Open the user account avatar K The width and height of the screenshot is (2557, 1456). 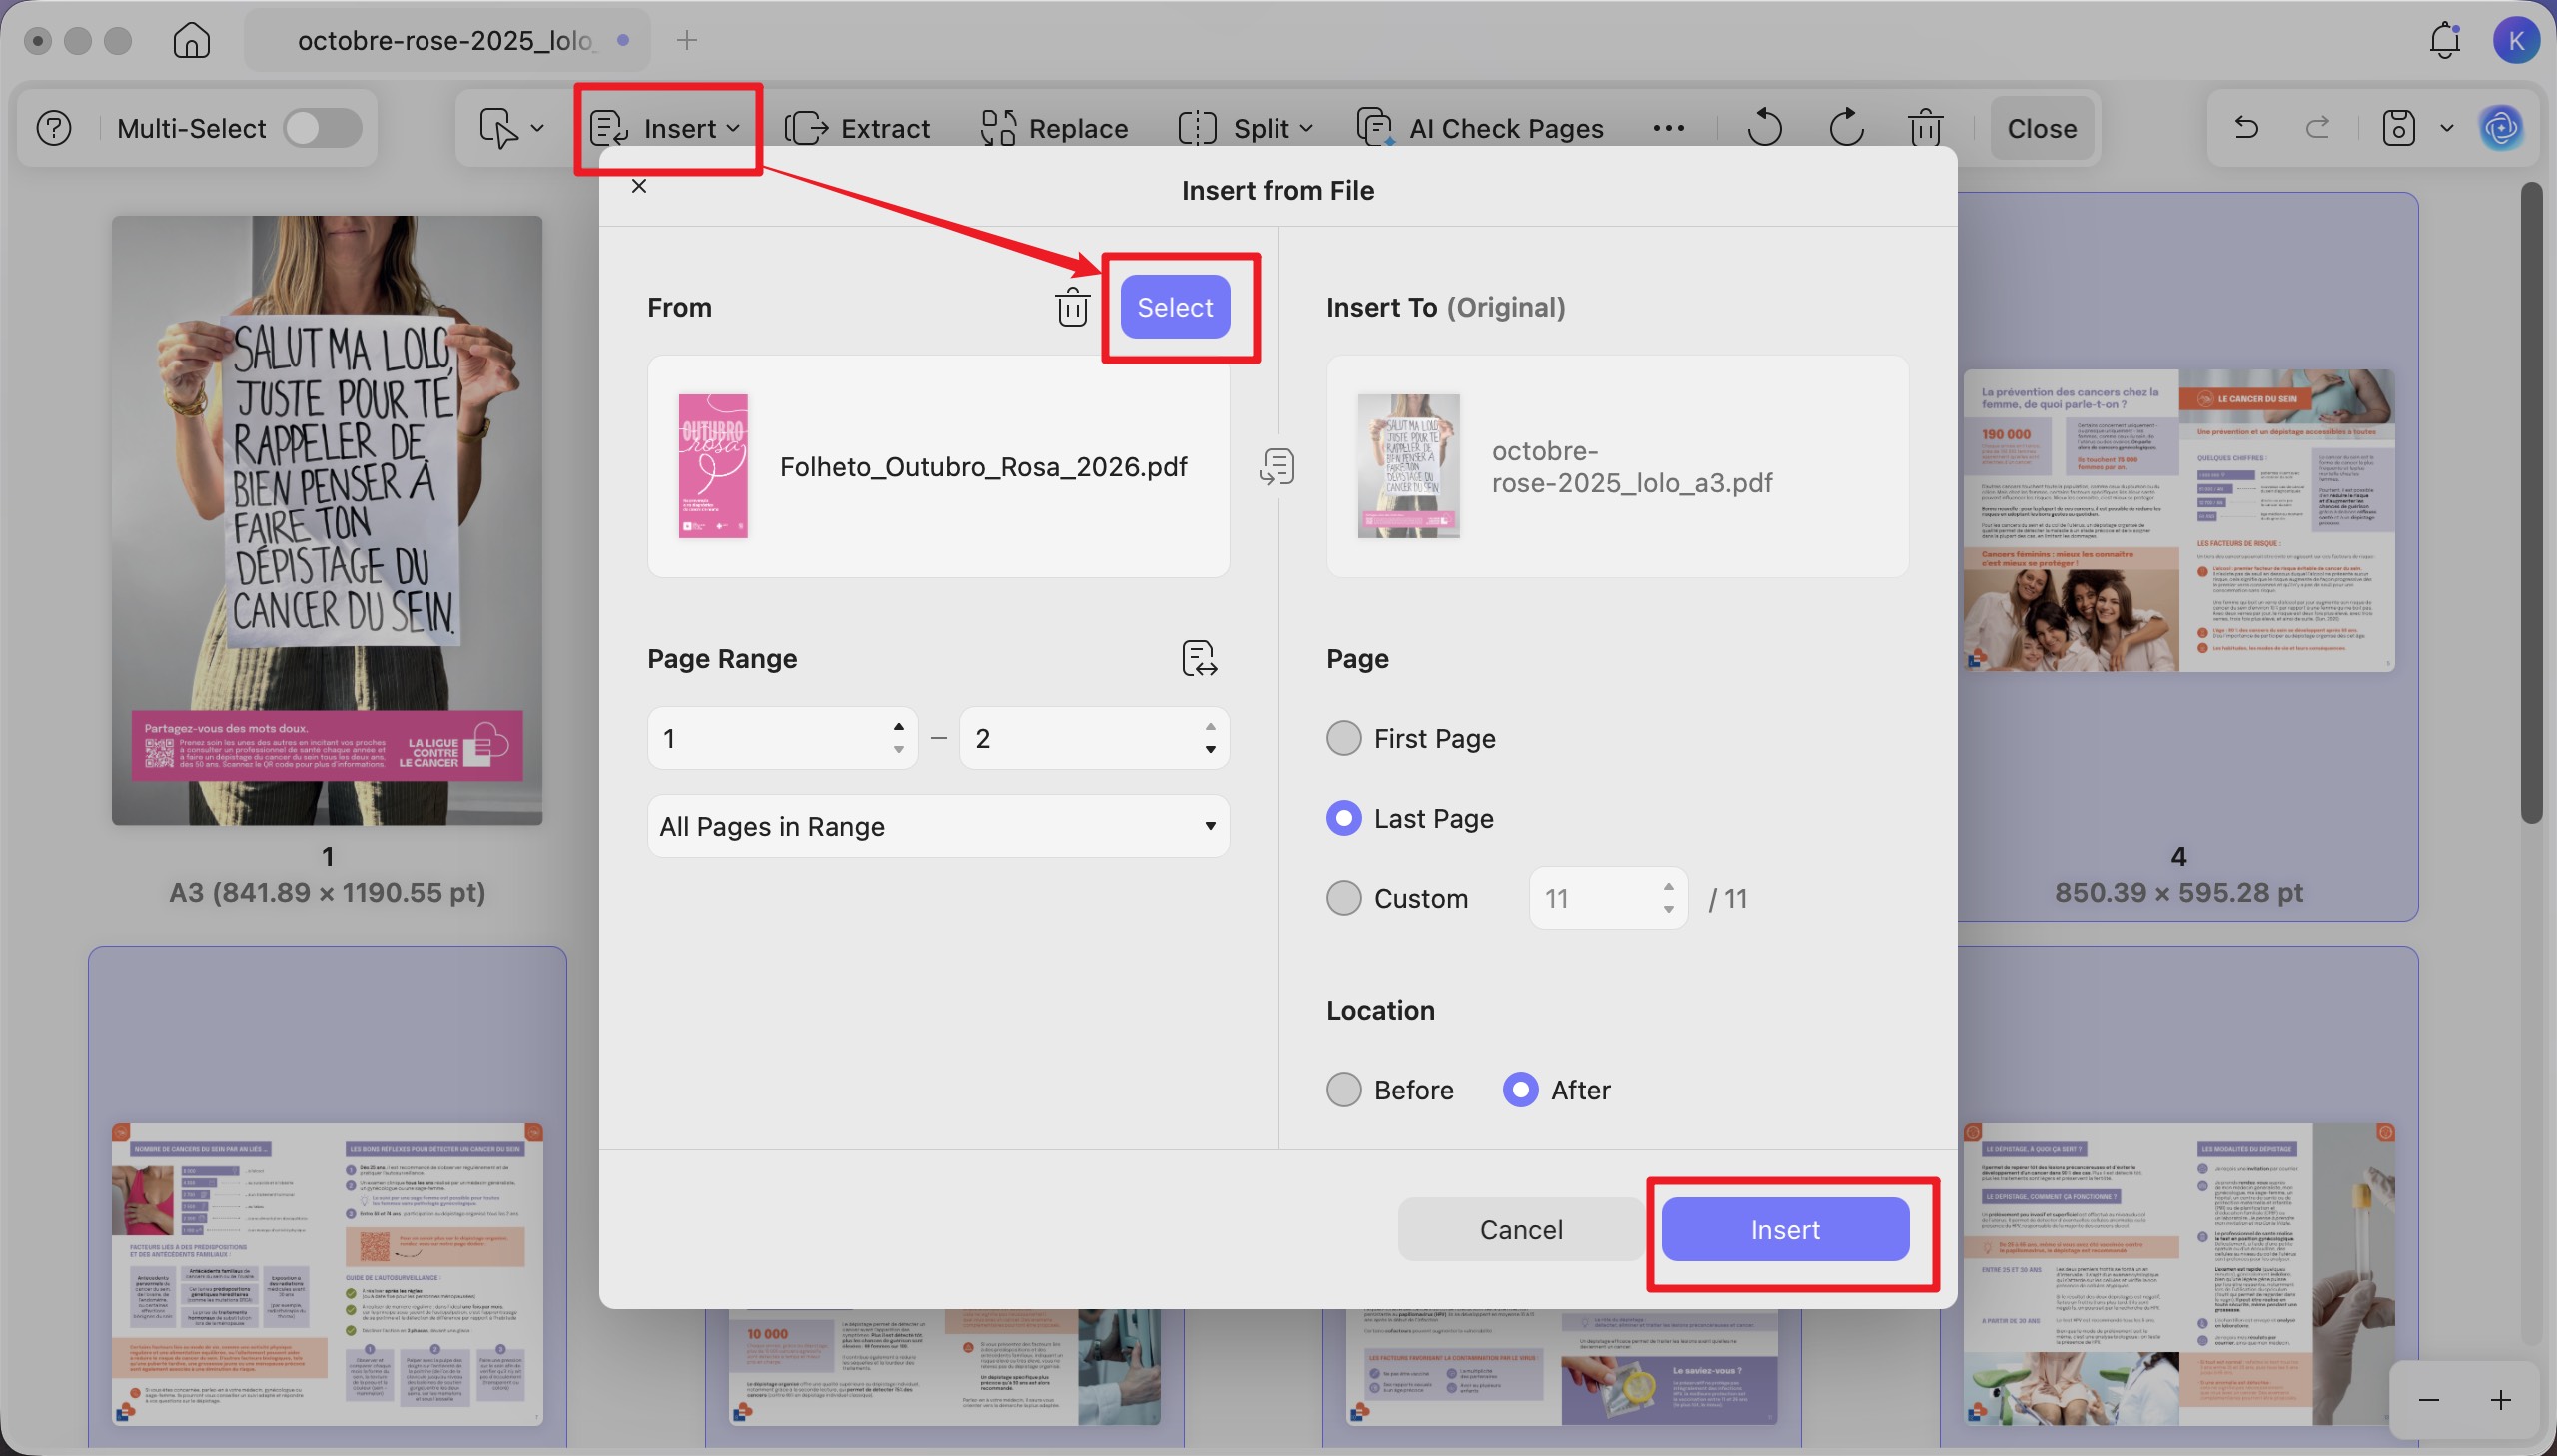point(2516,41)
